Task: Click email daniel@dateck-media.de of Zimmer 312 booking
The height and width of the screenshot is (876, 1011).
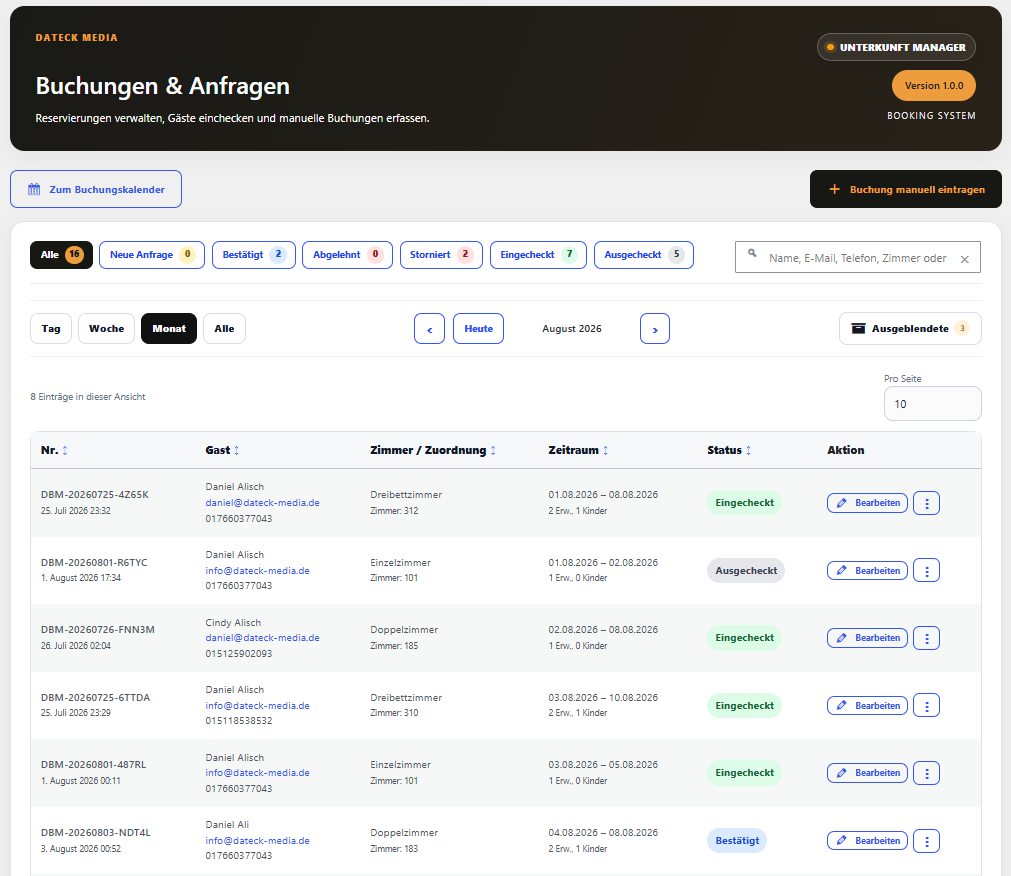Action: coord(262,503)
